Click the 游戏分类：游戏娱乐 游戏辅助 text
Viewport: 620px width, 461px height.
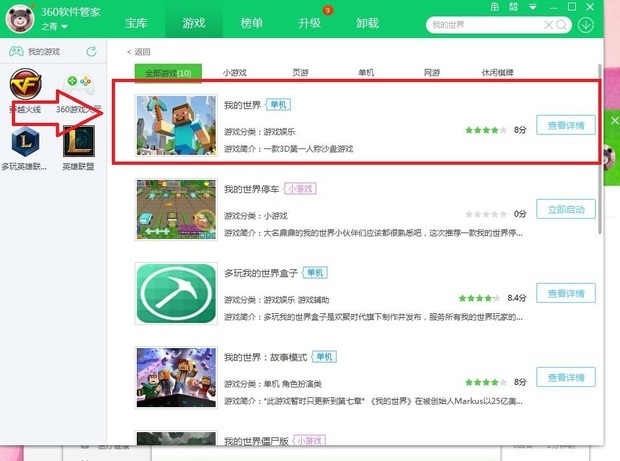point(276,300)
